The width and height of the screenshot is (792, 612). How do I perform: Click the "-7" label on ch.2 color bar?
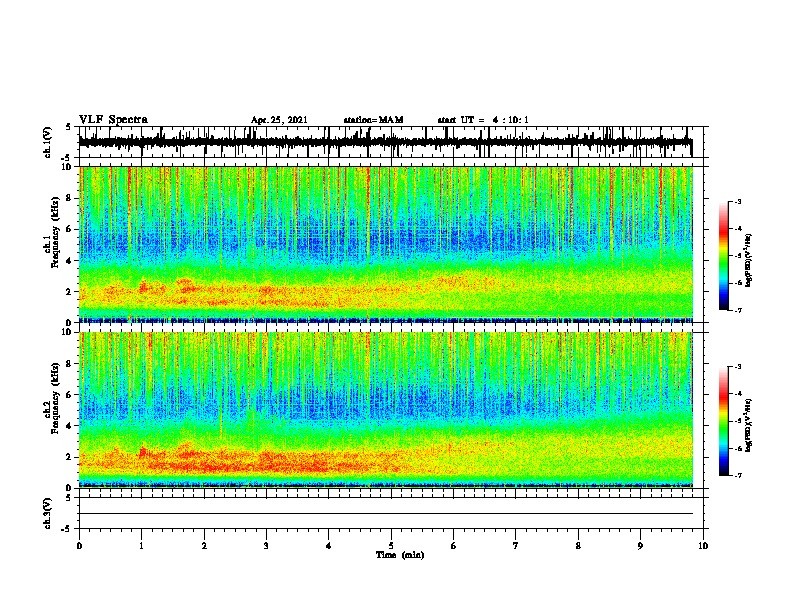point(738,476)
